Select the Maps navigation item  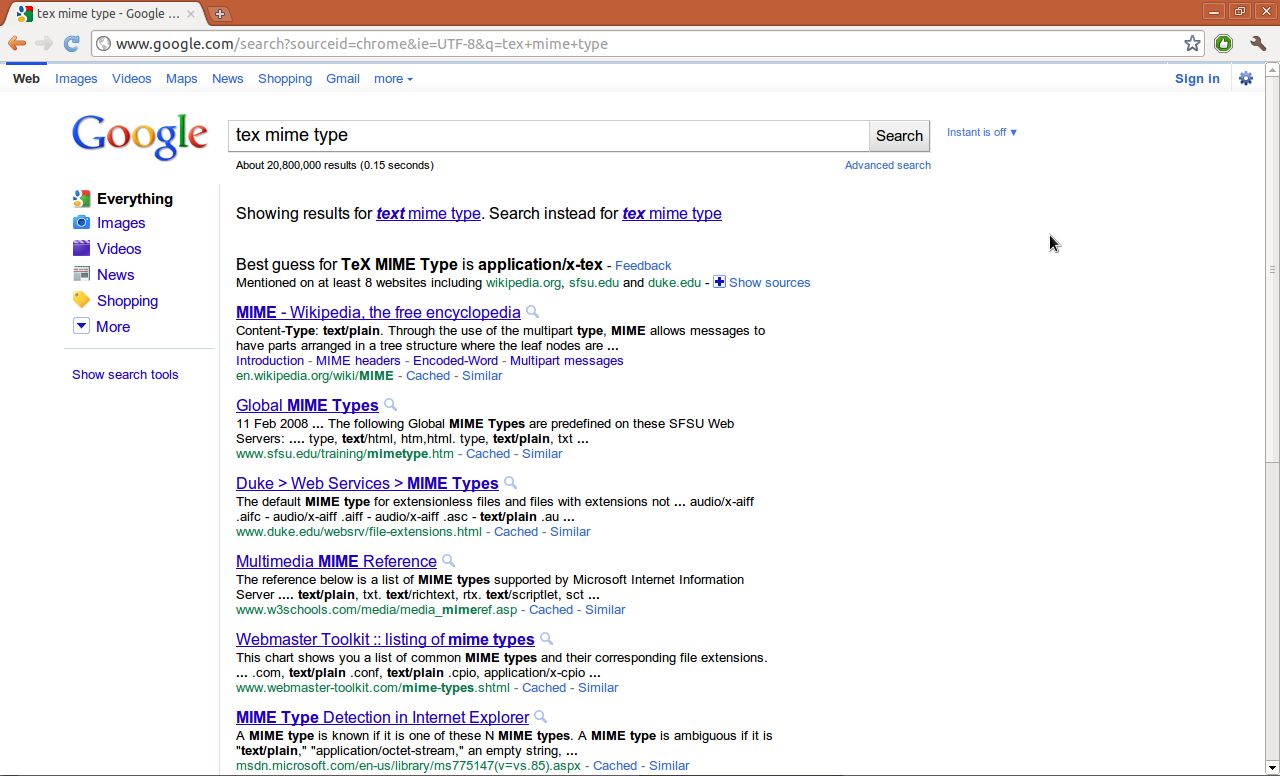point(181,78)
